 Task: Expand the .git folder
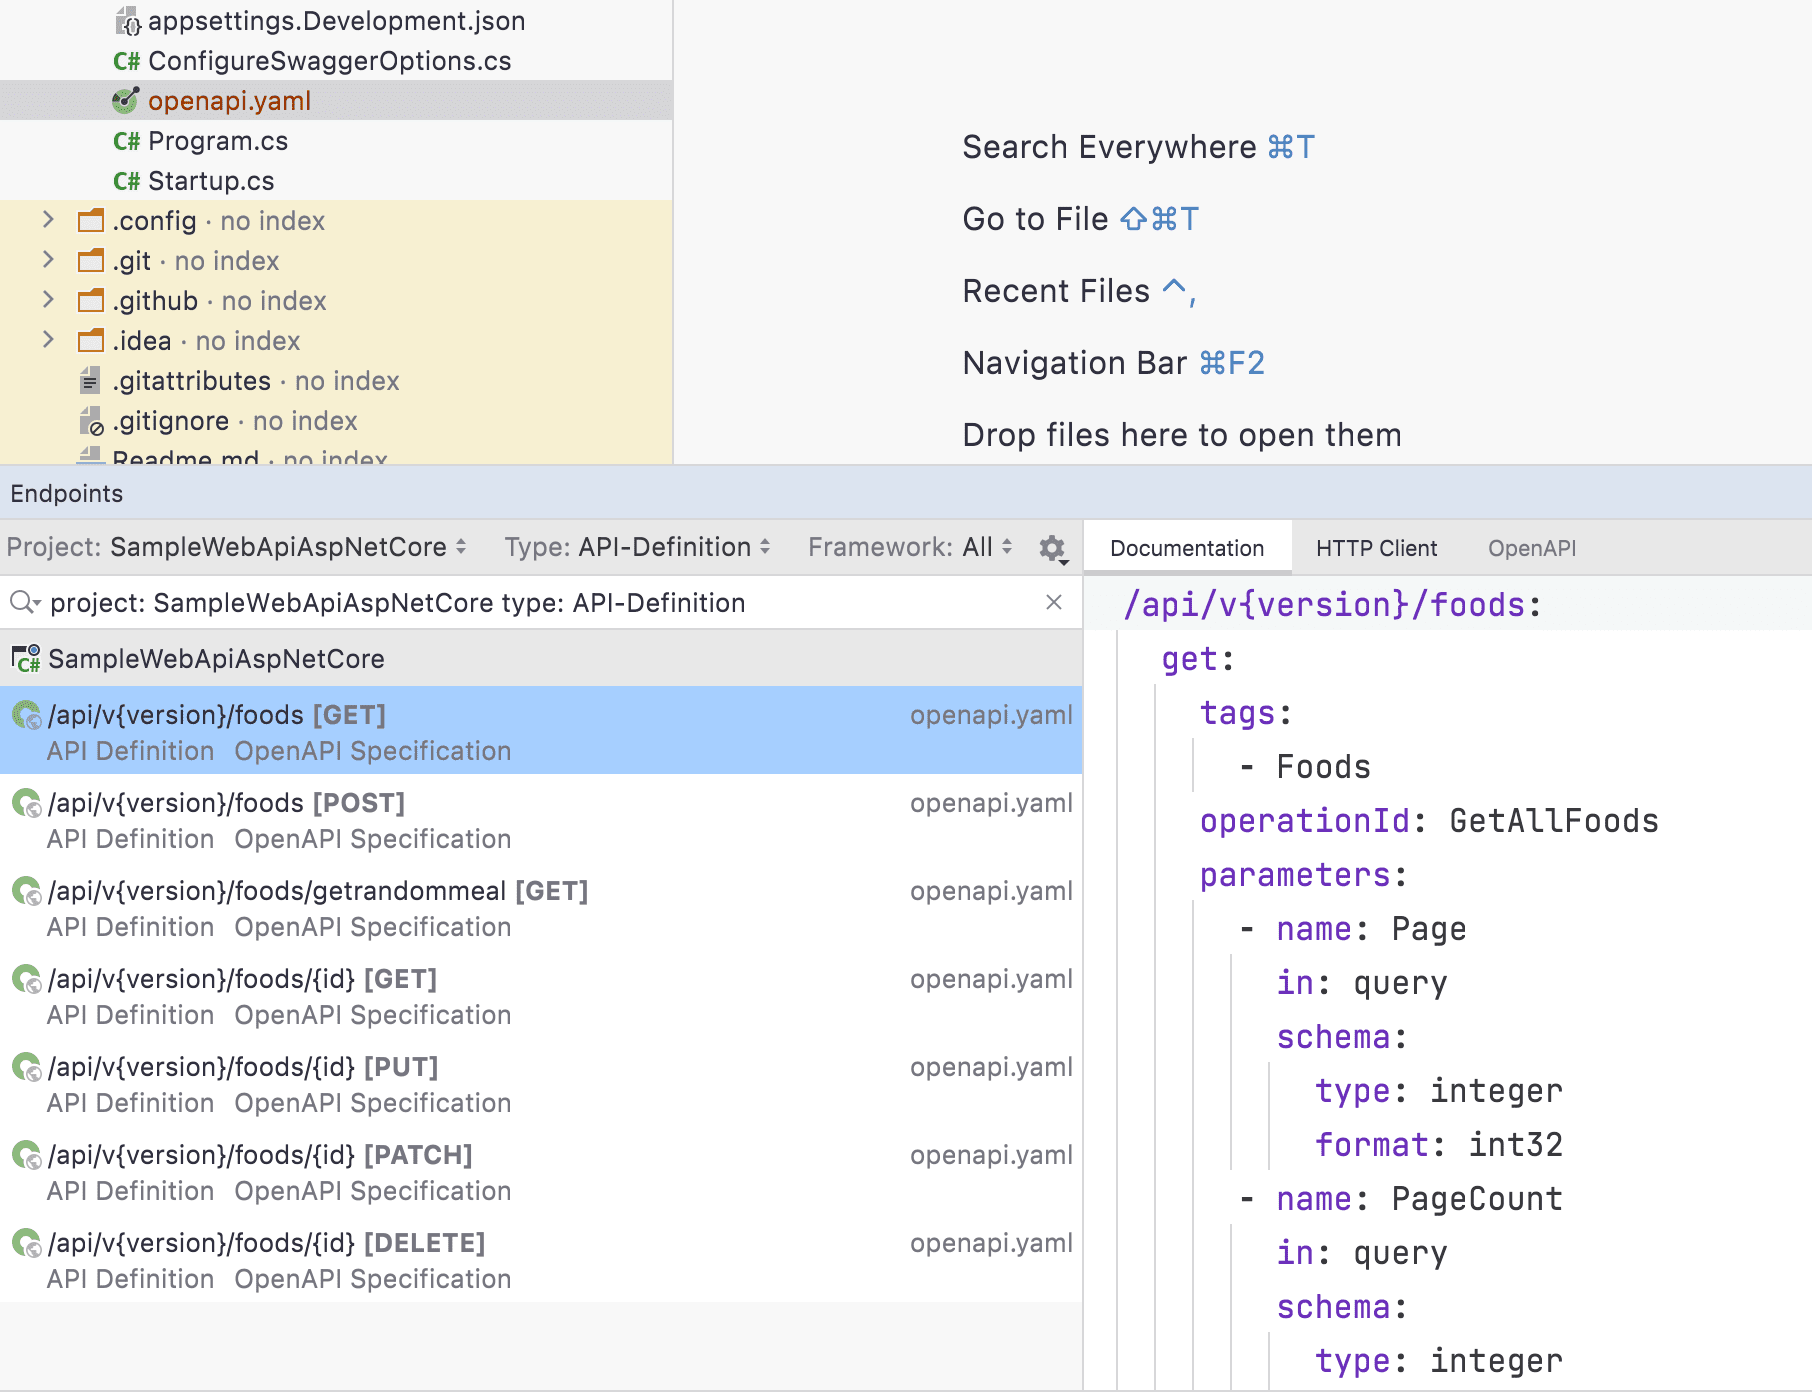pyautogui.click(x=48, y=260)
